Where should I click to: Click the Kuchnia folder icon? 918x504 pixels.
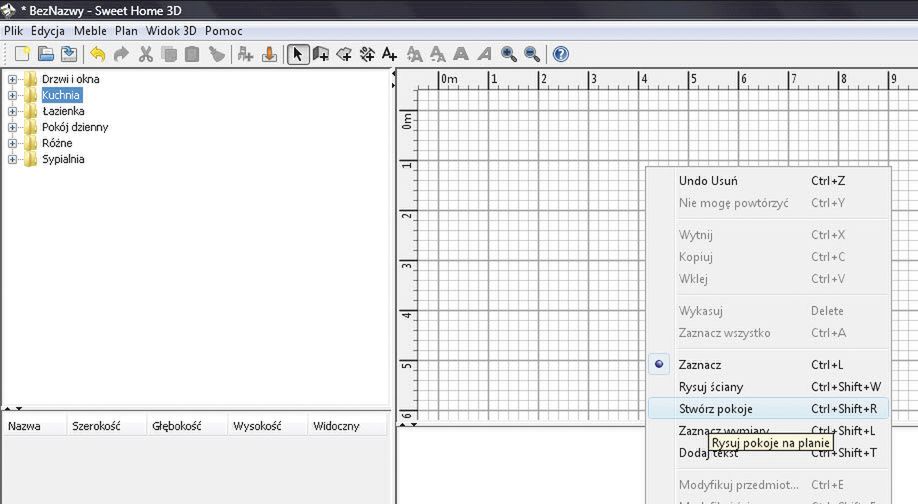tap(30, 95)
